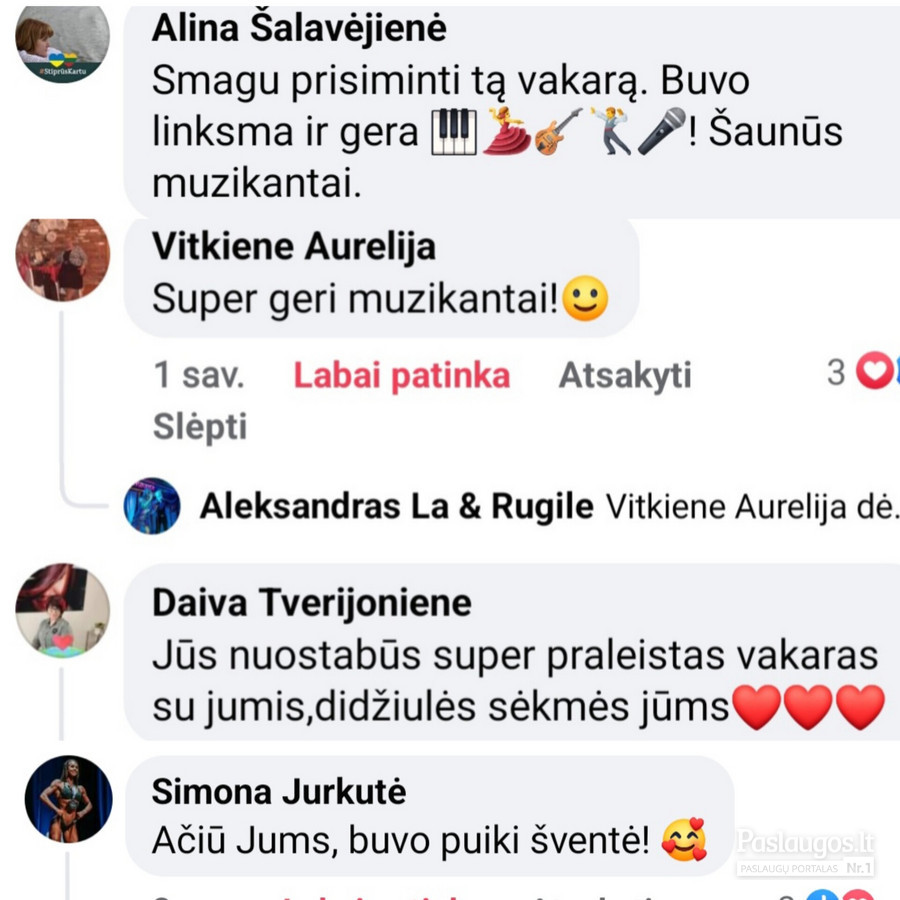Open the Alina Šalavėjienė name link

coord(299,28)
